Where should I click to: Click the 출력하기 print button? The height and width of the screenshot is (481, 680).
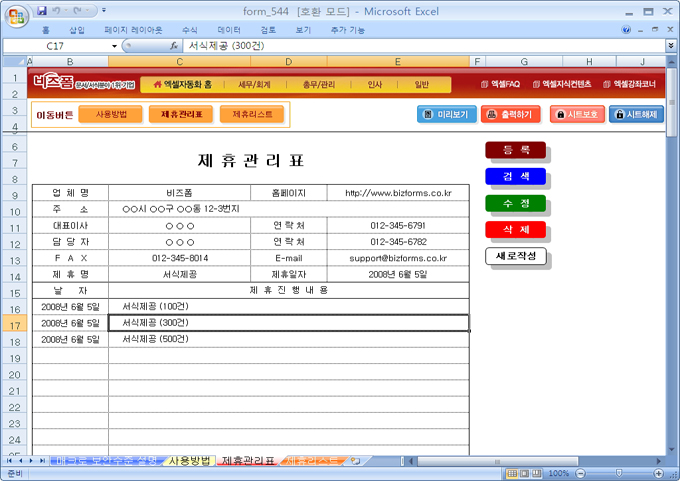click(511, 115)
